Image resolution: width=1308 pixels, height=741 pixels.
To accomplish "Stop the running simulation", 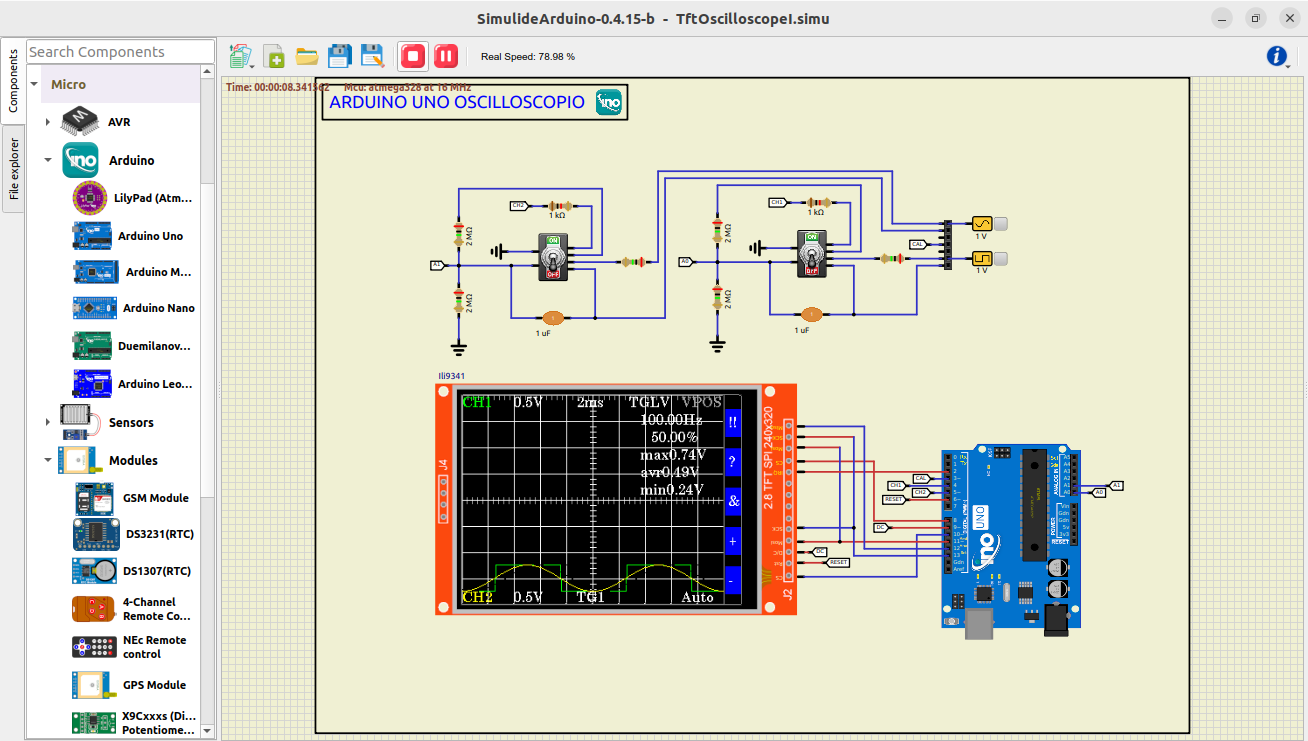I will pos(413,56).
